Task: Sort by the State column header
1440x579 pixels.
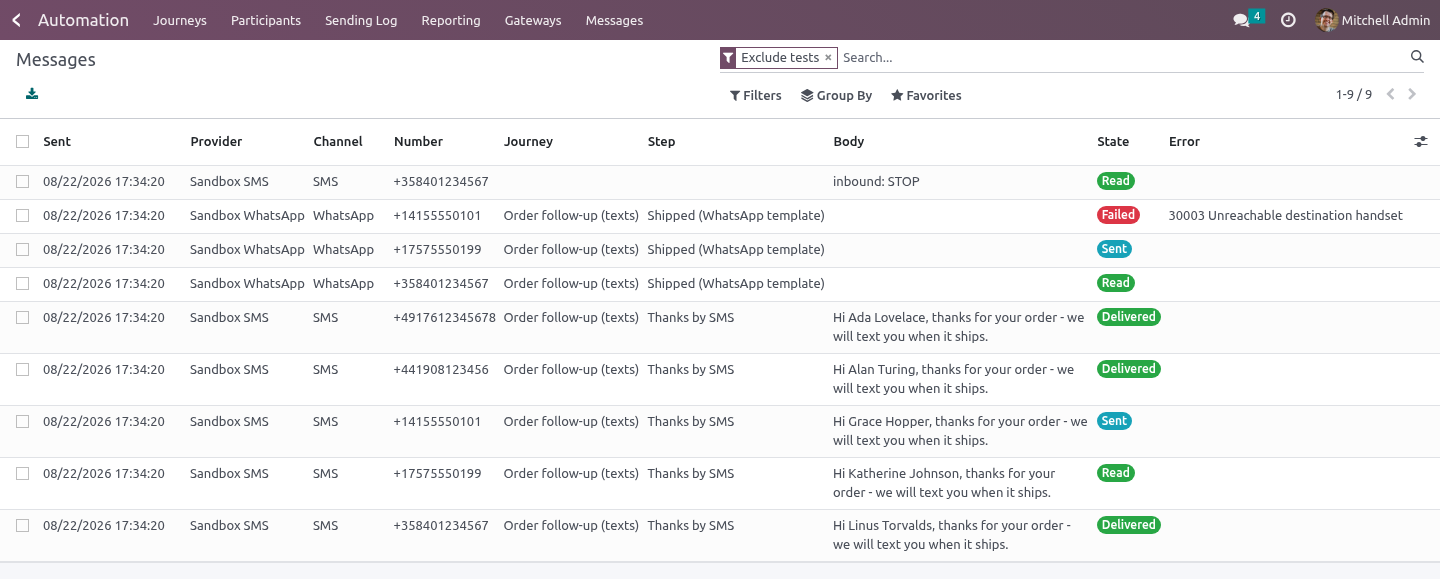Action: [1113, 142]
